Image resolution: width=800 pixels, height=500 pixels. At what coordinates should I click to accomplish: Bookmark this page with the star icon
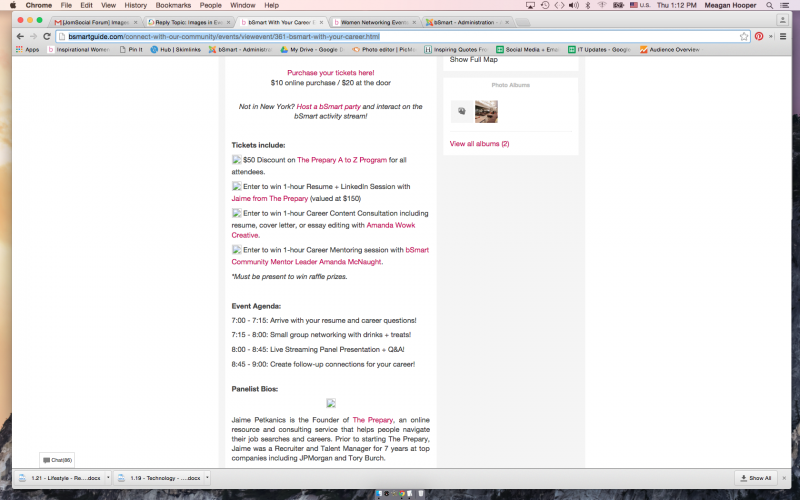[x=744, y=37]
